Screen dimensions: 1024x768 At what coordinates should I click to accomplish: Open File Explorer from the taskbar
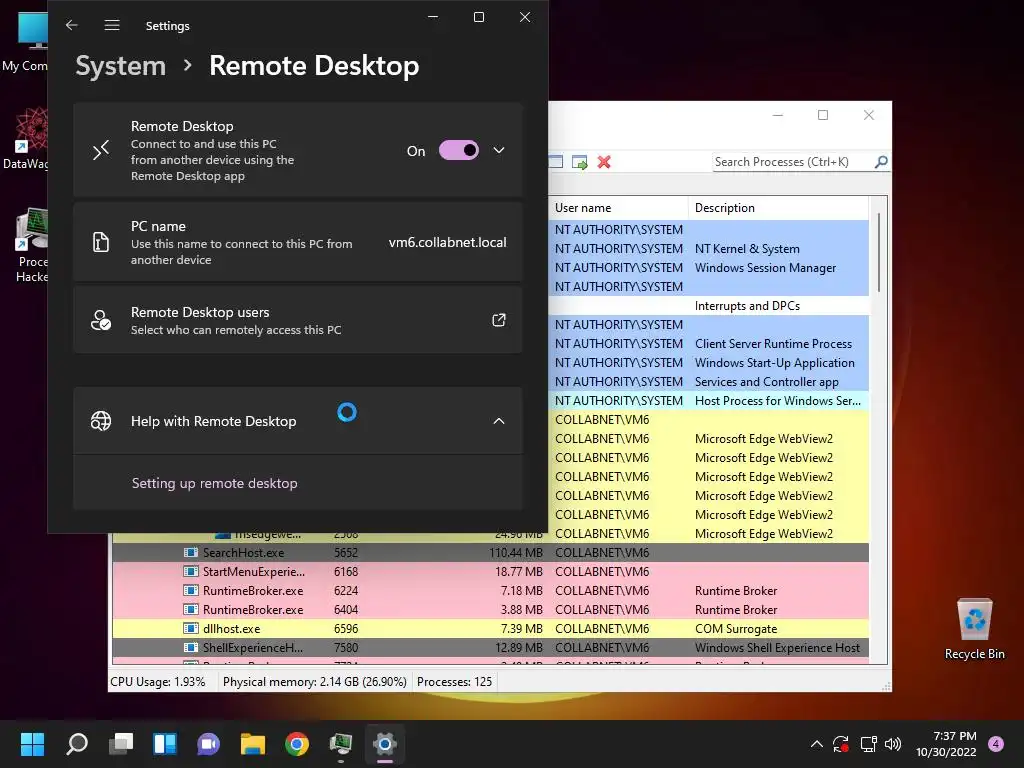253,744
